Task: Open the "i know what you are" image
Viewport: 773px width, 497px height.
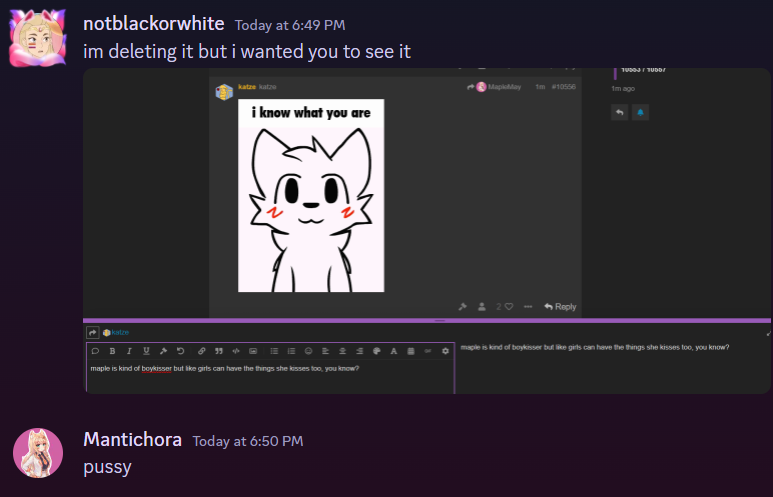Action: tap(311, 195)
